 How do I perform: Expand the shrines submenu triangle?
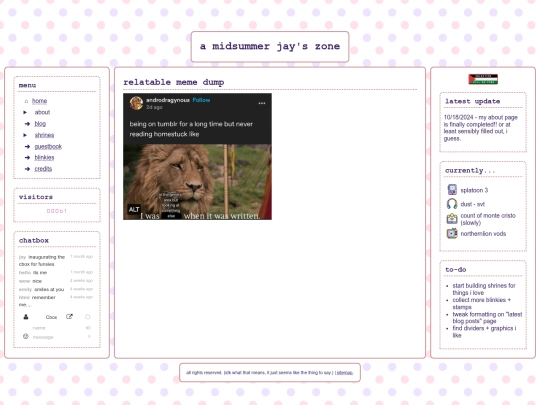pyautogui.click(x=25, y=135)
